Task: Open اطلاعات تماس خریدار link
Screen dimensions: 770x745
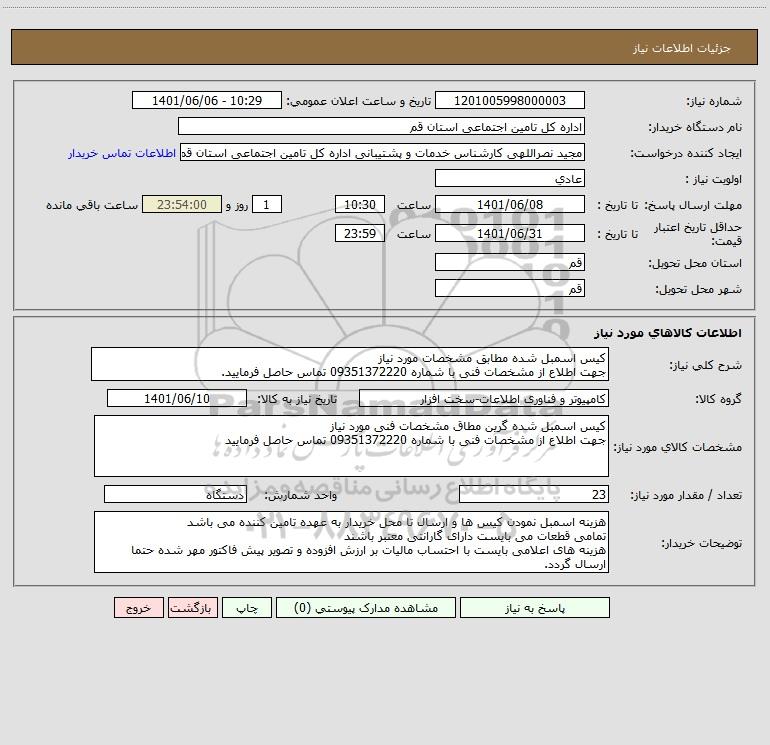Action: click(122, 153)
